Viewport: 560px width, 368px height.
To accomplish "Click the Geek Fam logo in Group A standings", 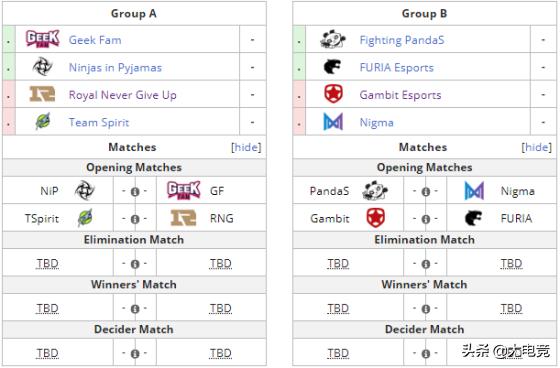I will coord(42,39).
